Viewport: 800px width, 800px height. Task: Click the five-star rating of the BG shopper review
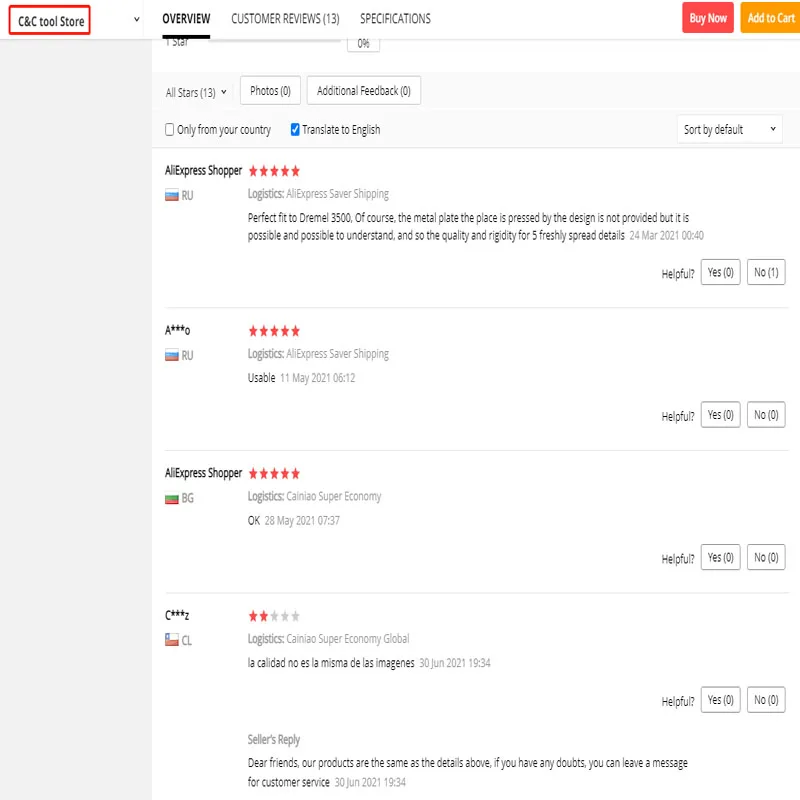(274, 473)
